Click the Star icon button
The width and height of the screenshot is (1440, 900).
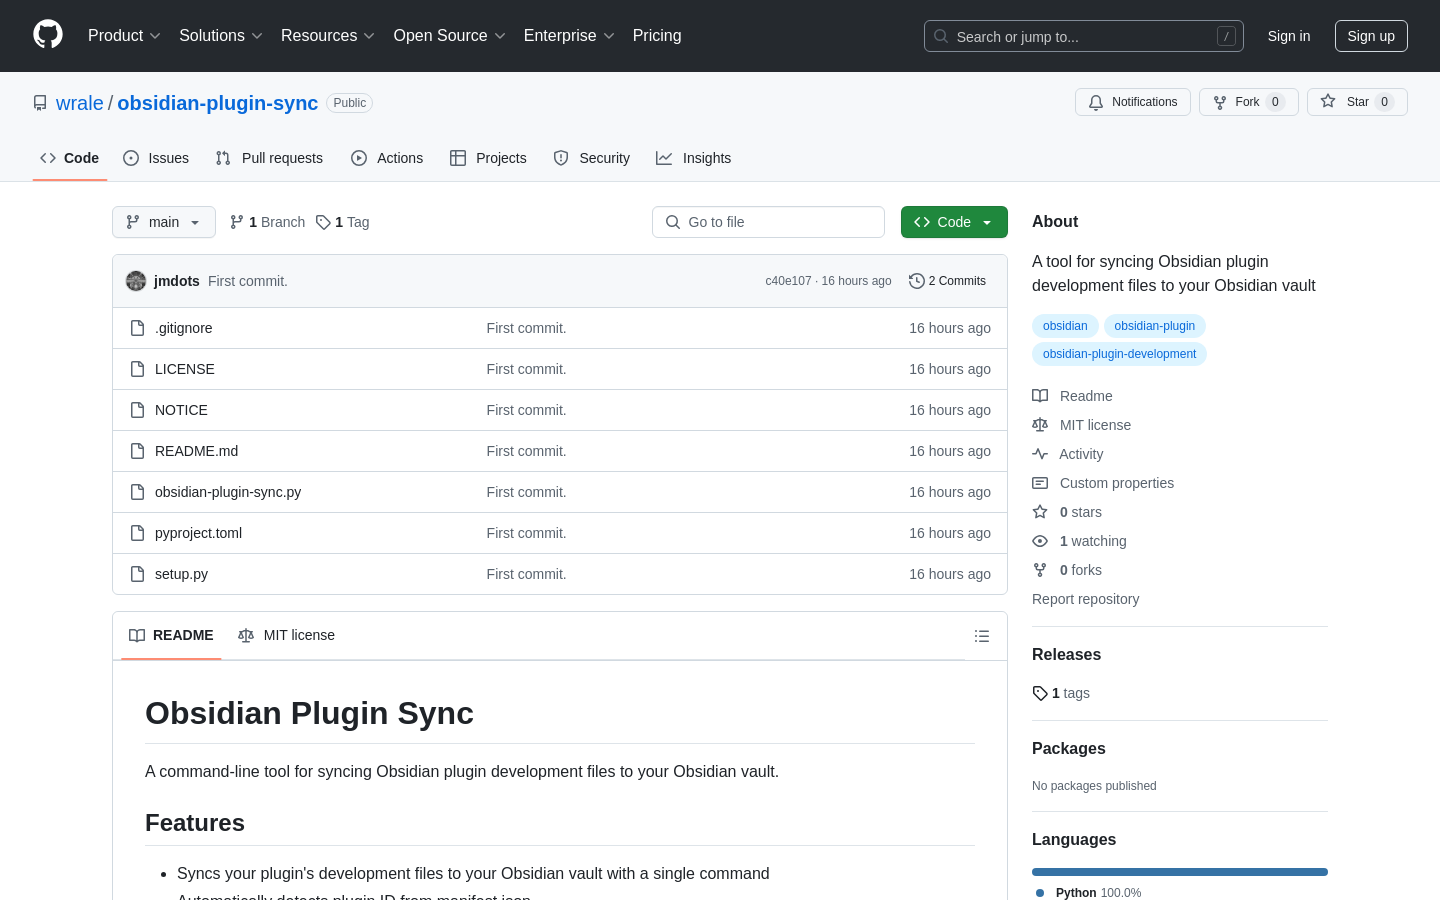click(1357, 102)
